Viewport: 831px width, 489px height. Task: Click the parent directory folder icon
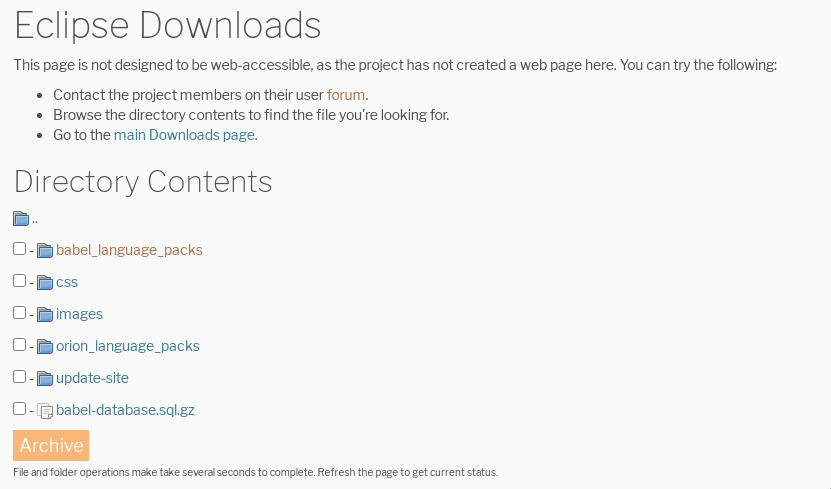tap(21, 218)
